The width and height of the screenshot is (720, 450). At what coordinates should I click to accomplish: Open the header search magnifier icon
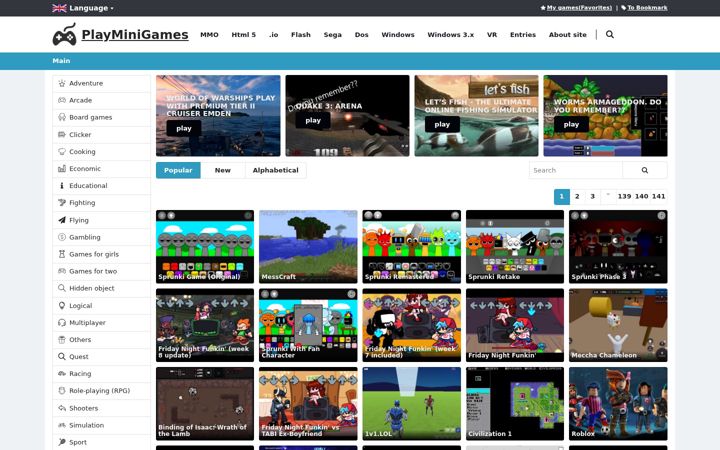point(610,34)
